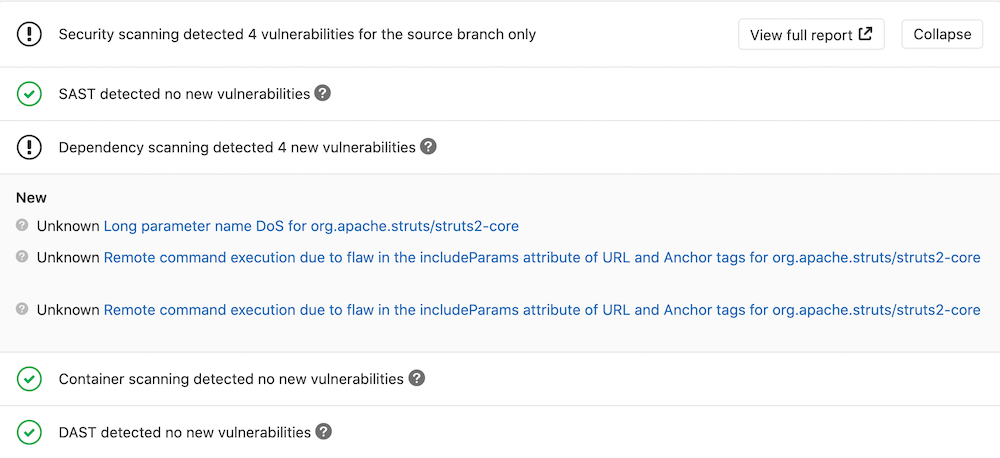Open Long parameter name DoS vulnerability link
This screenshot has width=1000, height=458.
(x=311, y=226)
